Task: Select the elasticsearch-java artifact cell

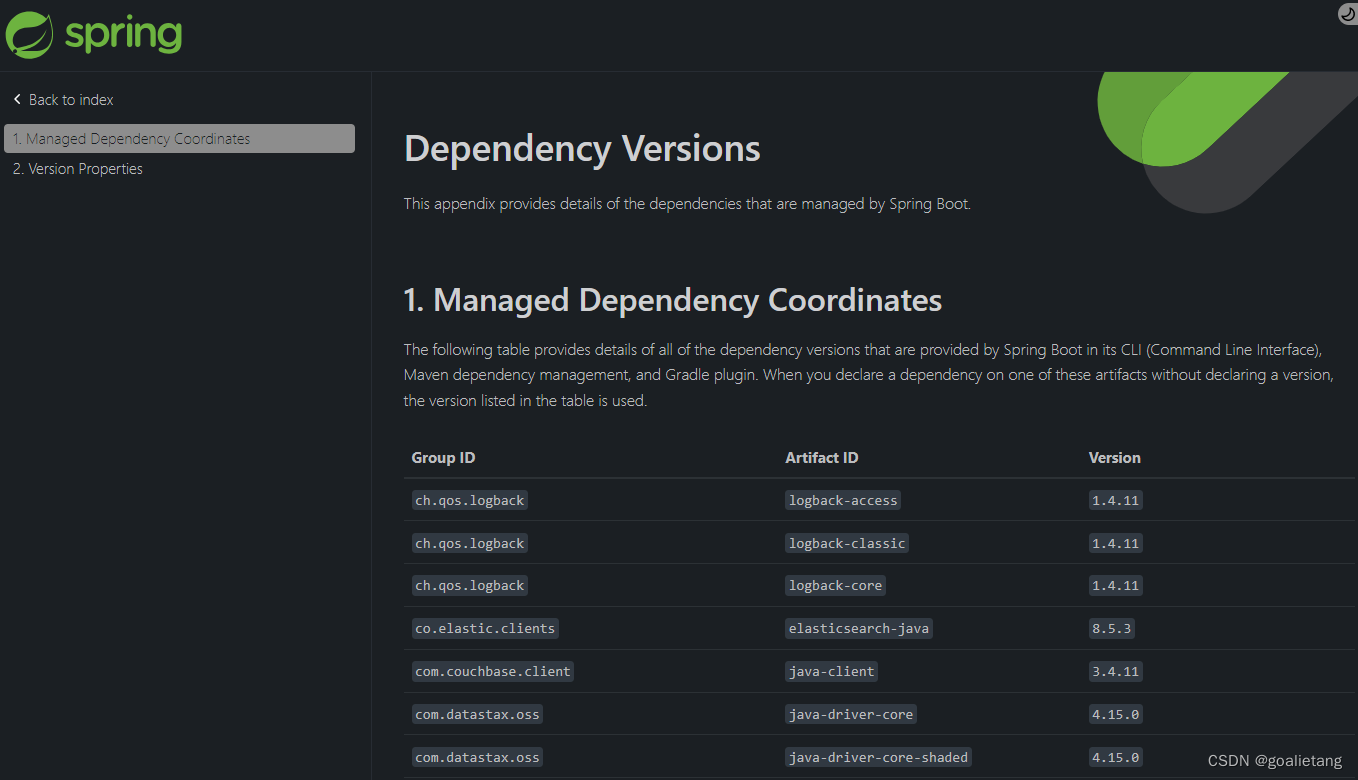Action: pos(859,628)
